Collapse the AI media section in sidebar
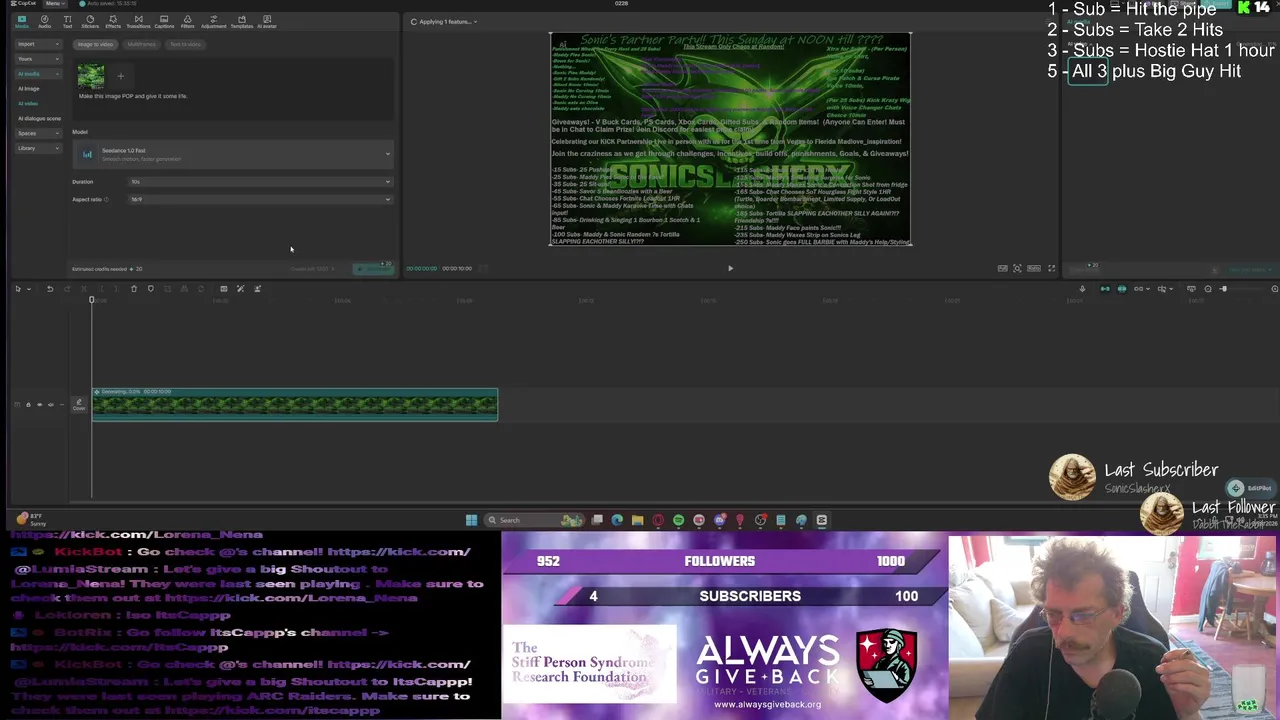This screenshot has width=1280, height=720. point(37,74)
